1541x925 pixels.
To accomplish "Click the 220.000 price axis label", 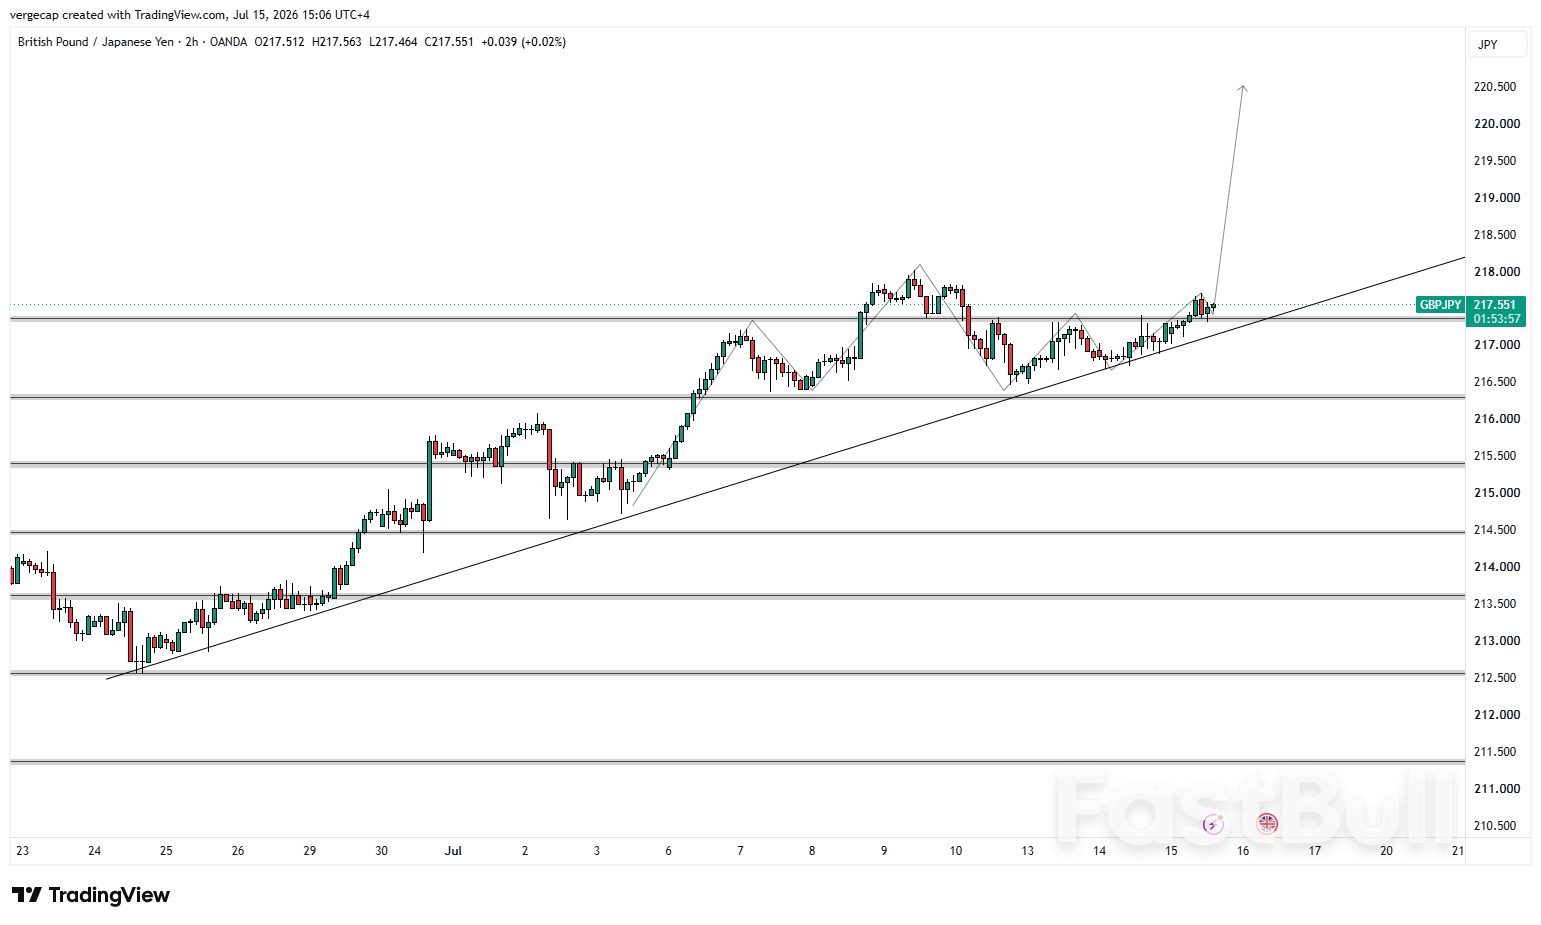I will click(1497, 124).
